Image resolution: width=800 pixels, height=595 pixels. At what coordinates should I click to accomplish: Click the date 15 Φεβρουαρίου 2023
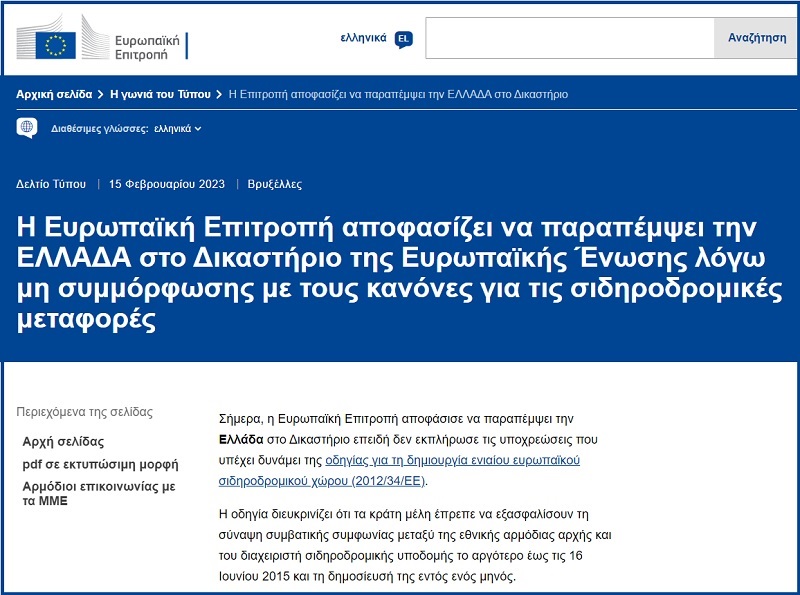167,184
